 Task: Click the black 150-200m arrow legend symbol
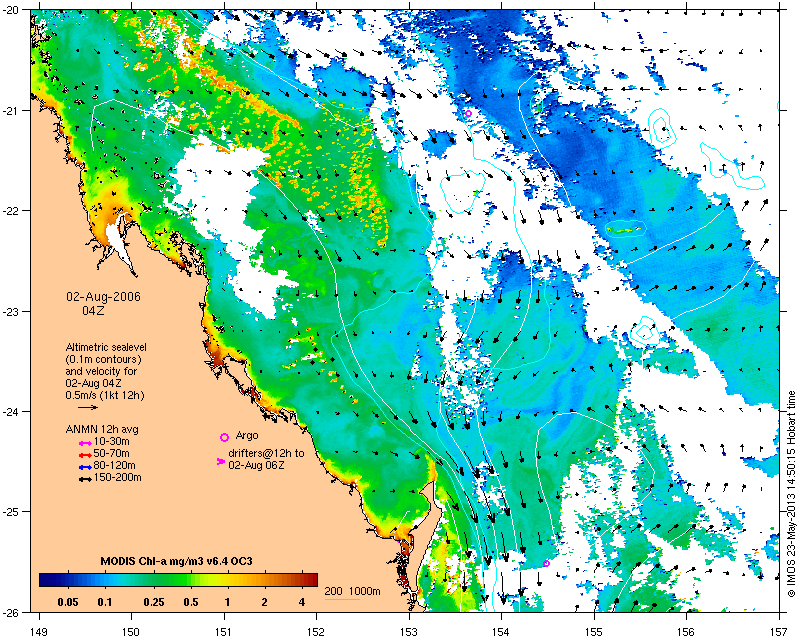pos(85,479)
